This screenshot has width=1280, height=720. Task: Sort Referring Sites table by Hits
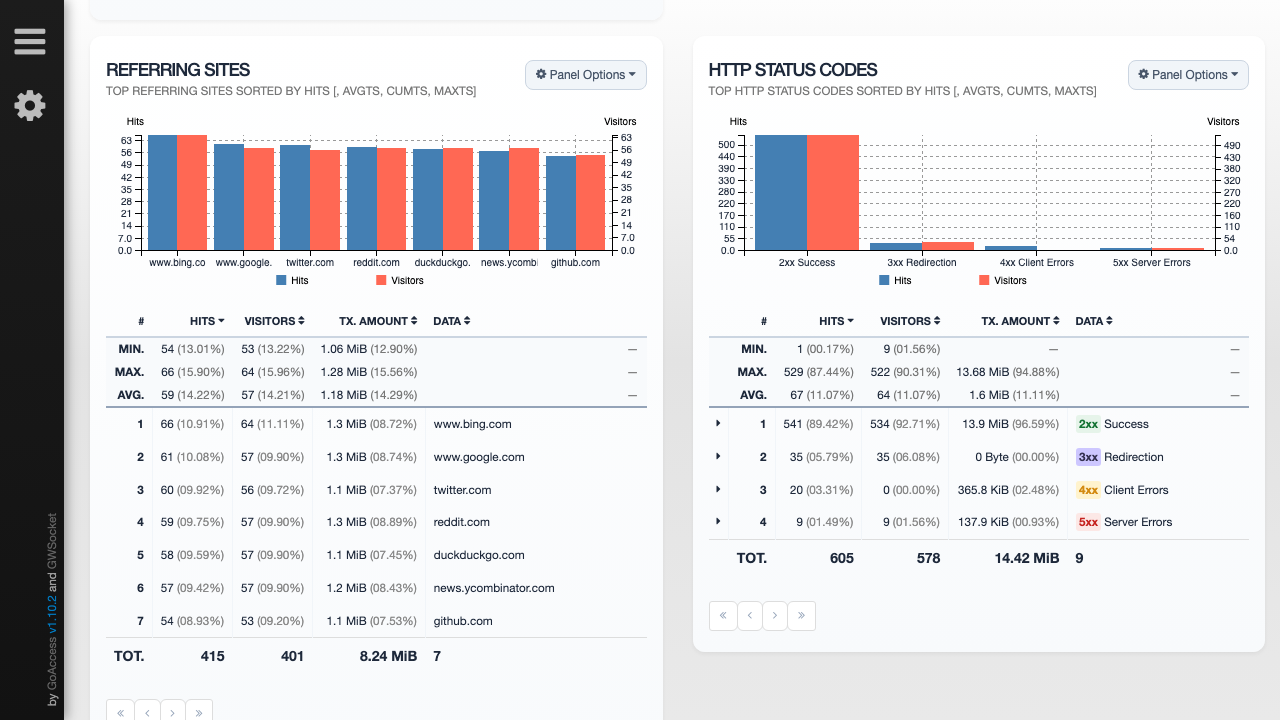pos(207,321)
